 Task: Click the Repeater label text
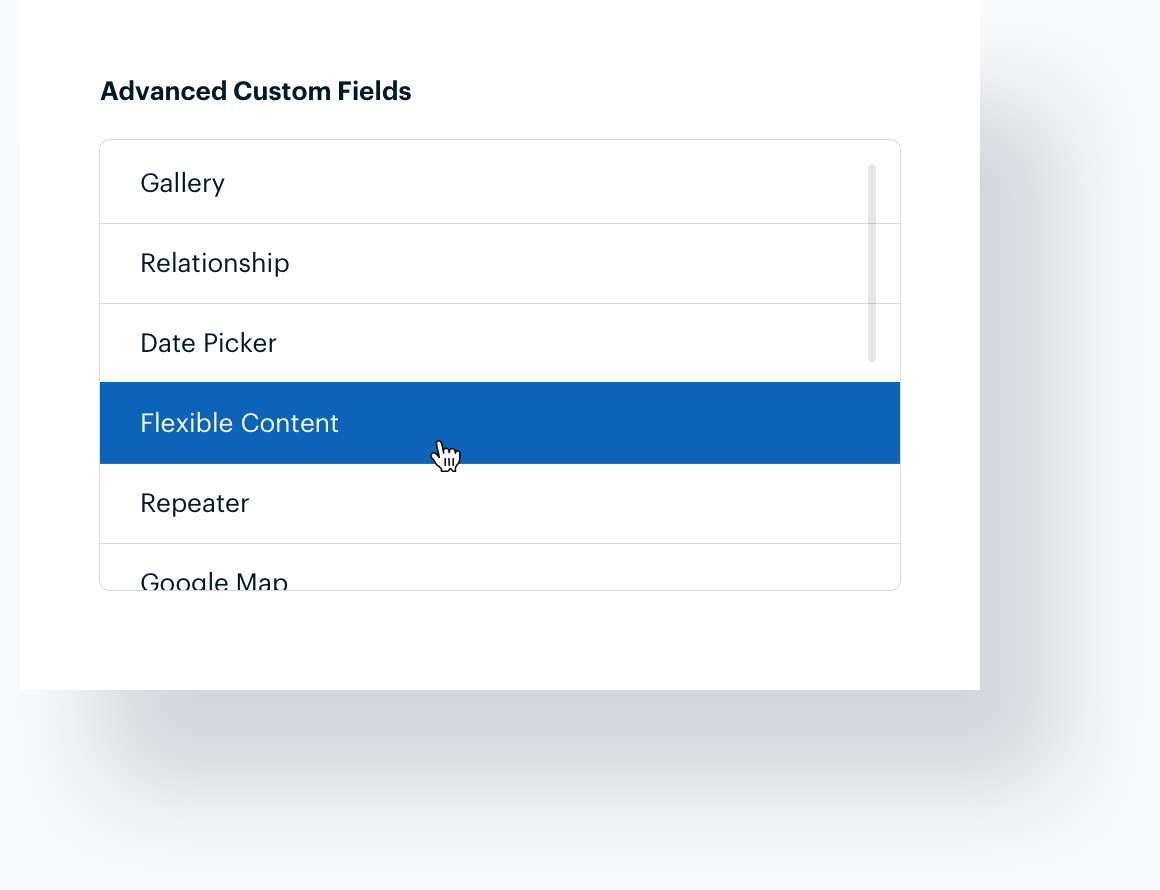pyautogui.click(x=195, y=503)
